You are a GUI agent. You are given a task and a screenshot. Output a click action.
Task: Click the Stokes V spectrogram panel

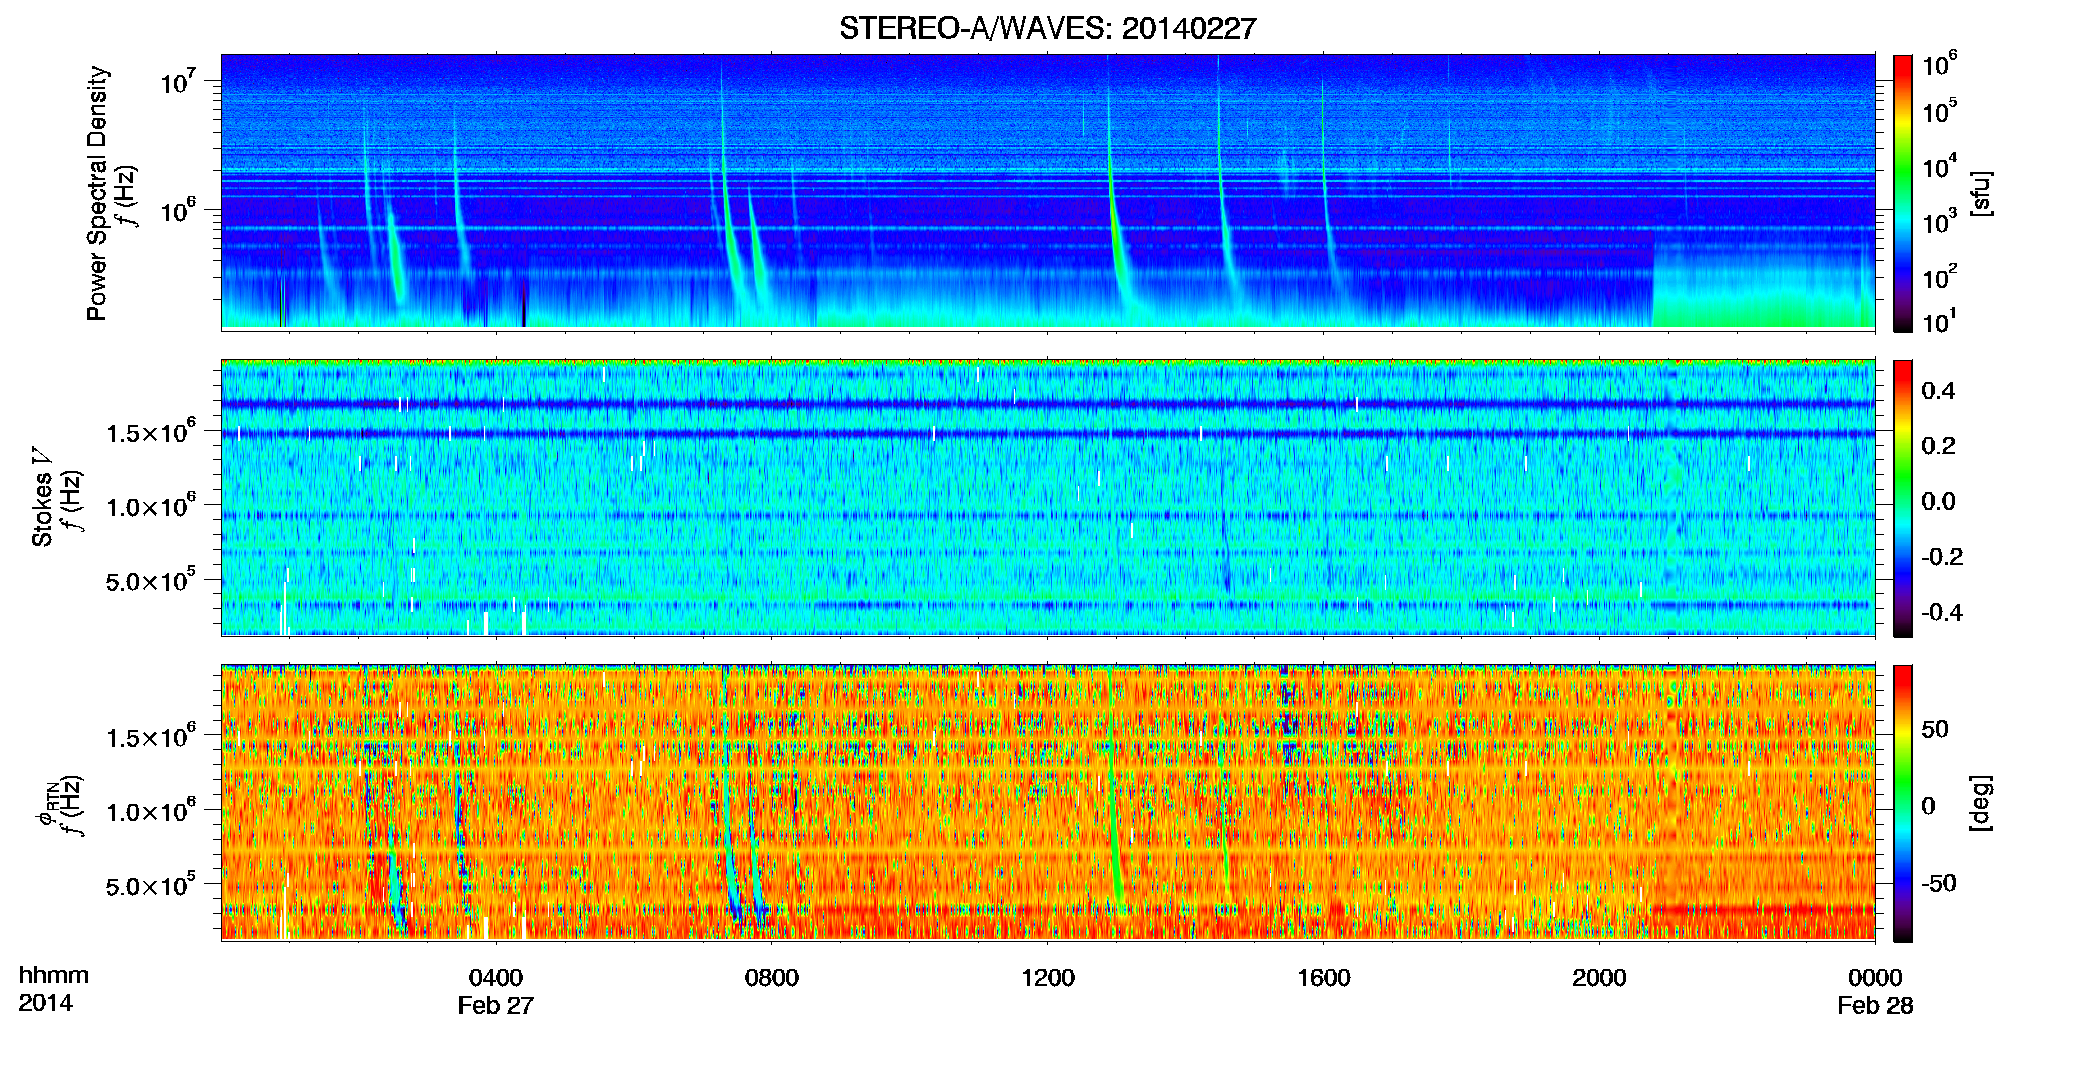pyautogui.click(x=1048, y=497)
